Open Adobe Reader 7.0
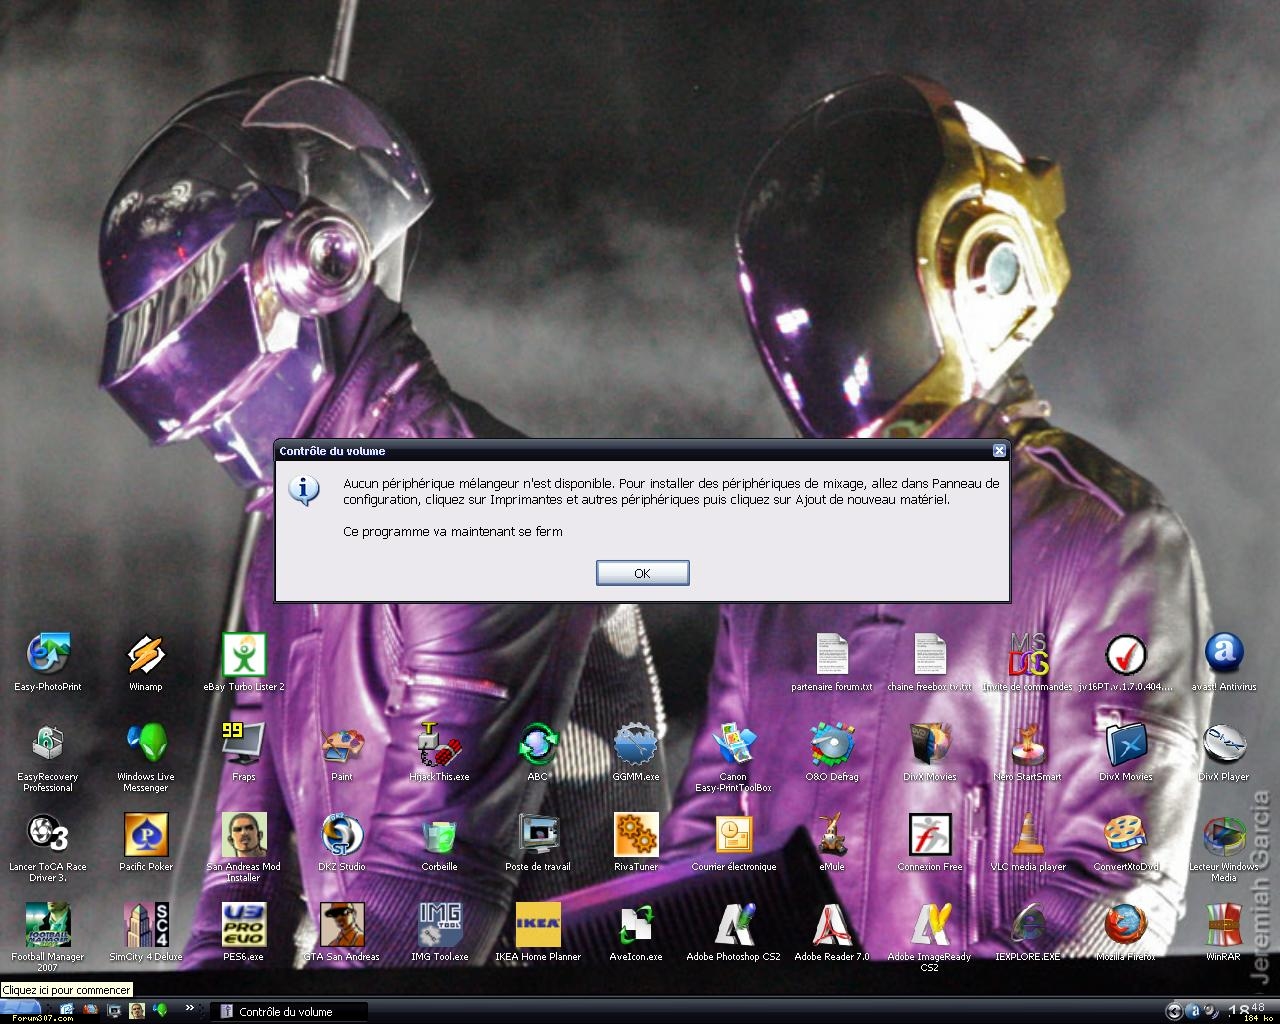Image resolution: width=1280 pixels, height=1024 pixels. (831, 932)
